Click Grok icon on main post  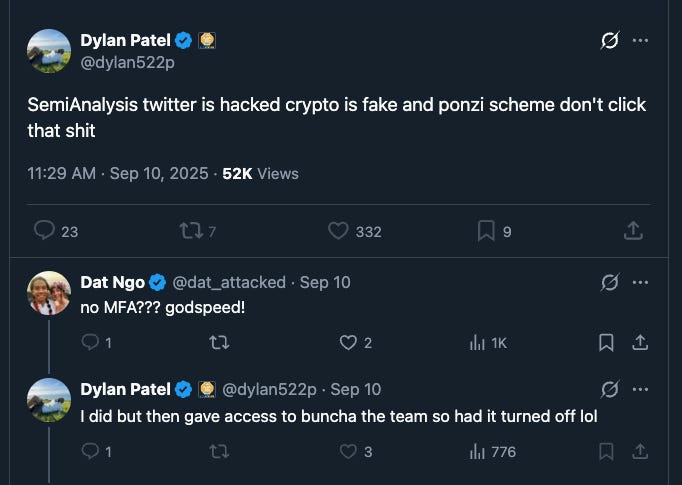pos(607,41)
